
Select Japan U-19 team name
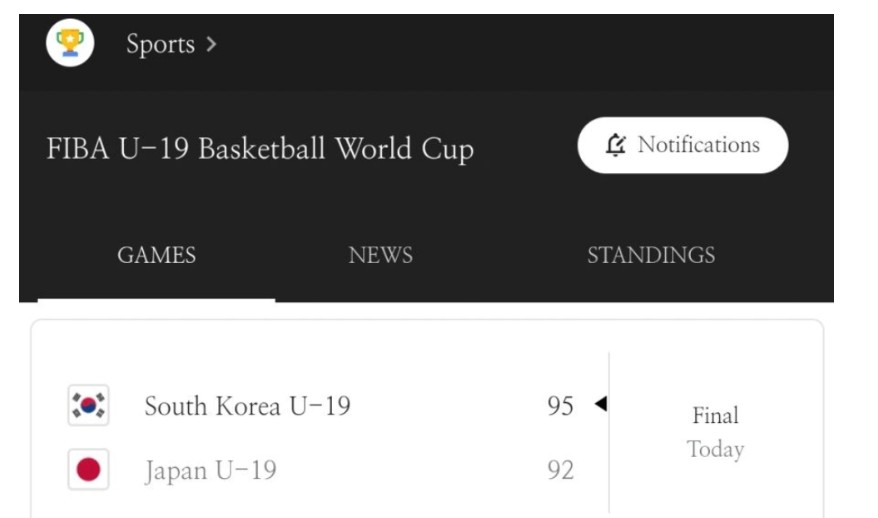[x=210, y=470]
